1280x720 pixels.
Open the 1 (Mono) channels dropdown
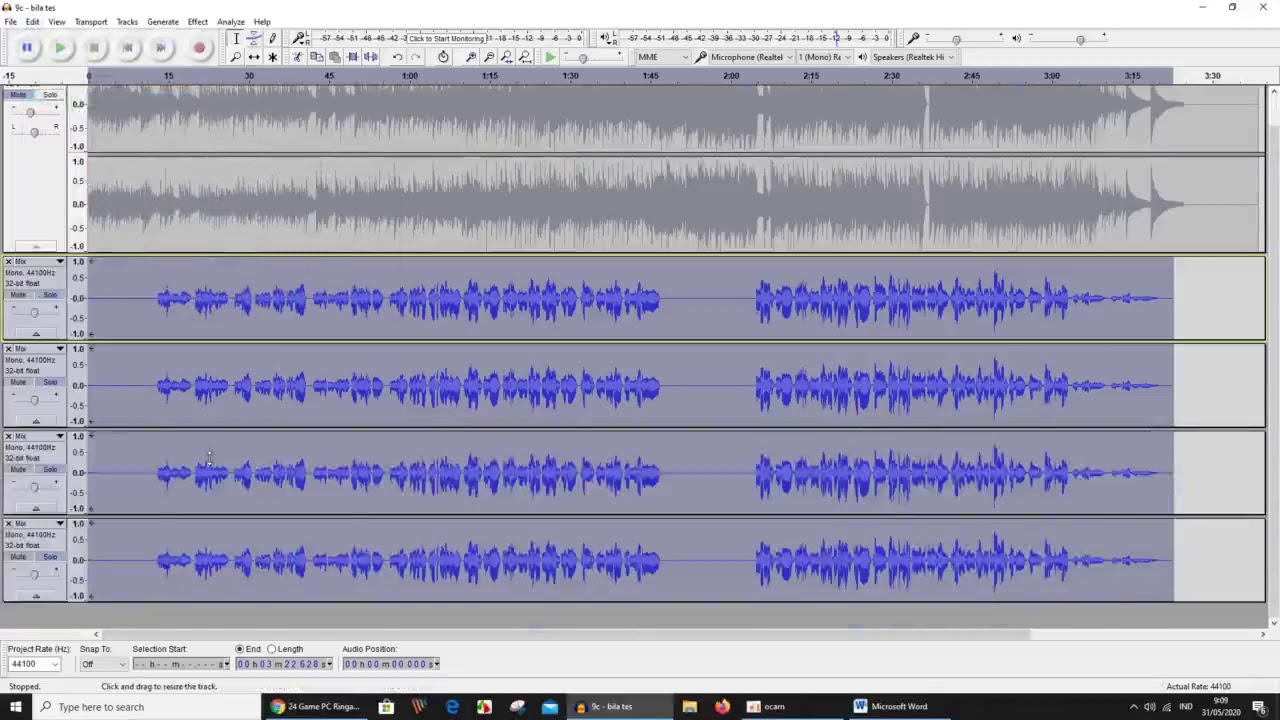tap(824, 57)
